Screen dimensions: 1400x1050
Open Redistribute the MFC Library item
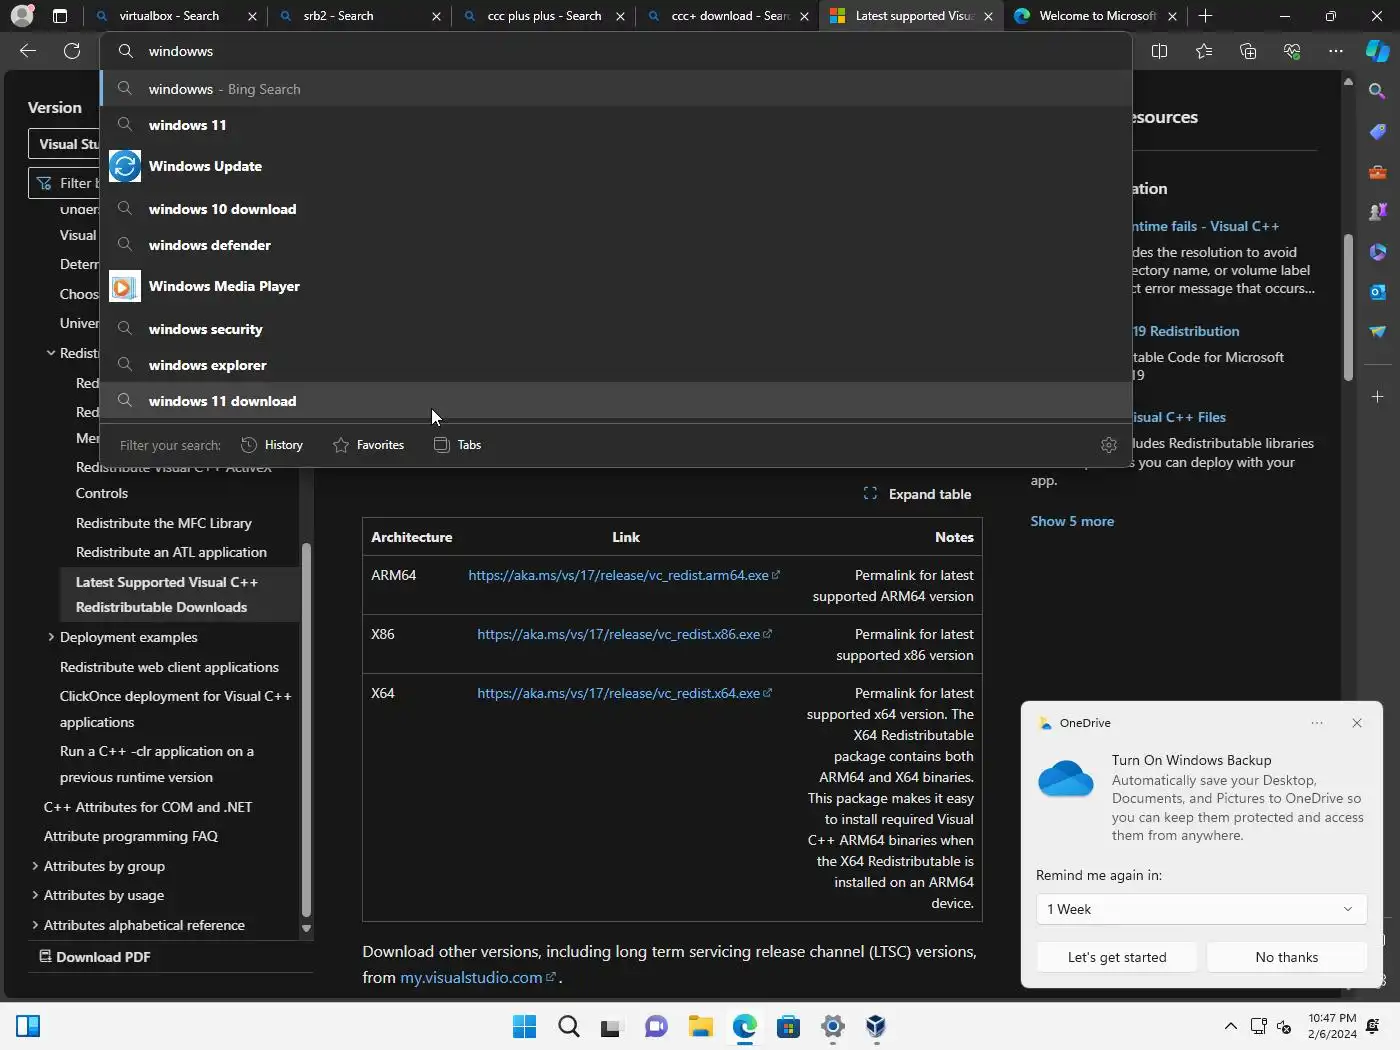pyautogui.click(x=164, y=523)
